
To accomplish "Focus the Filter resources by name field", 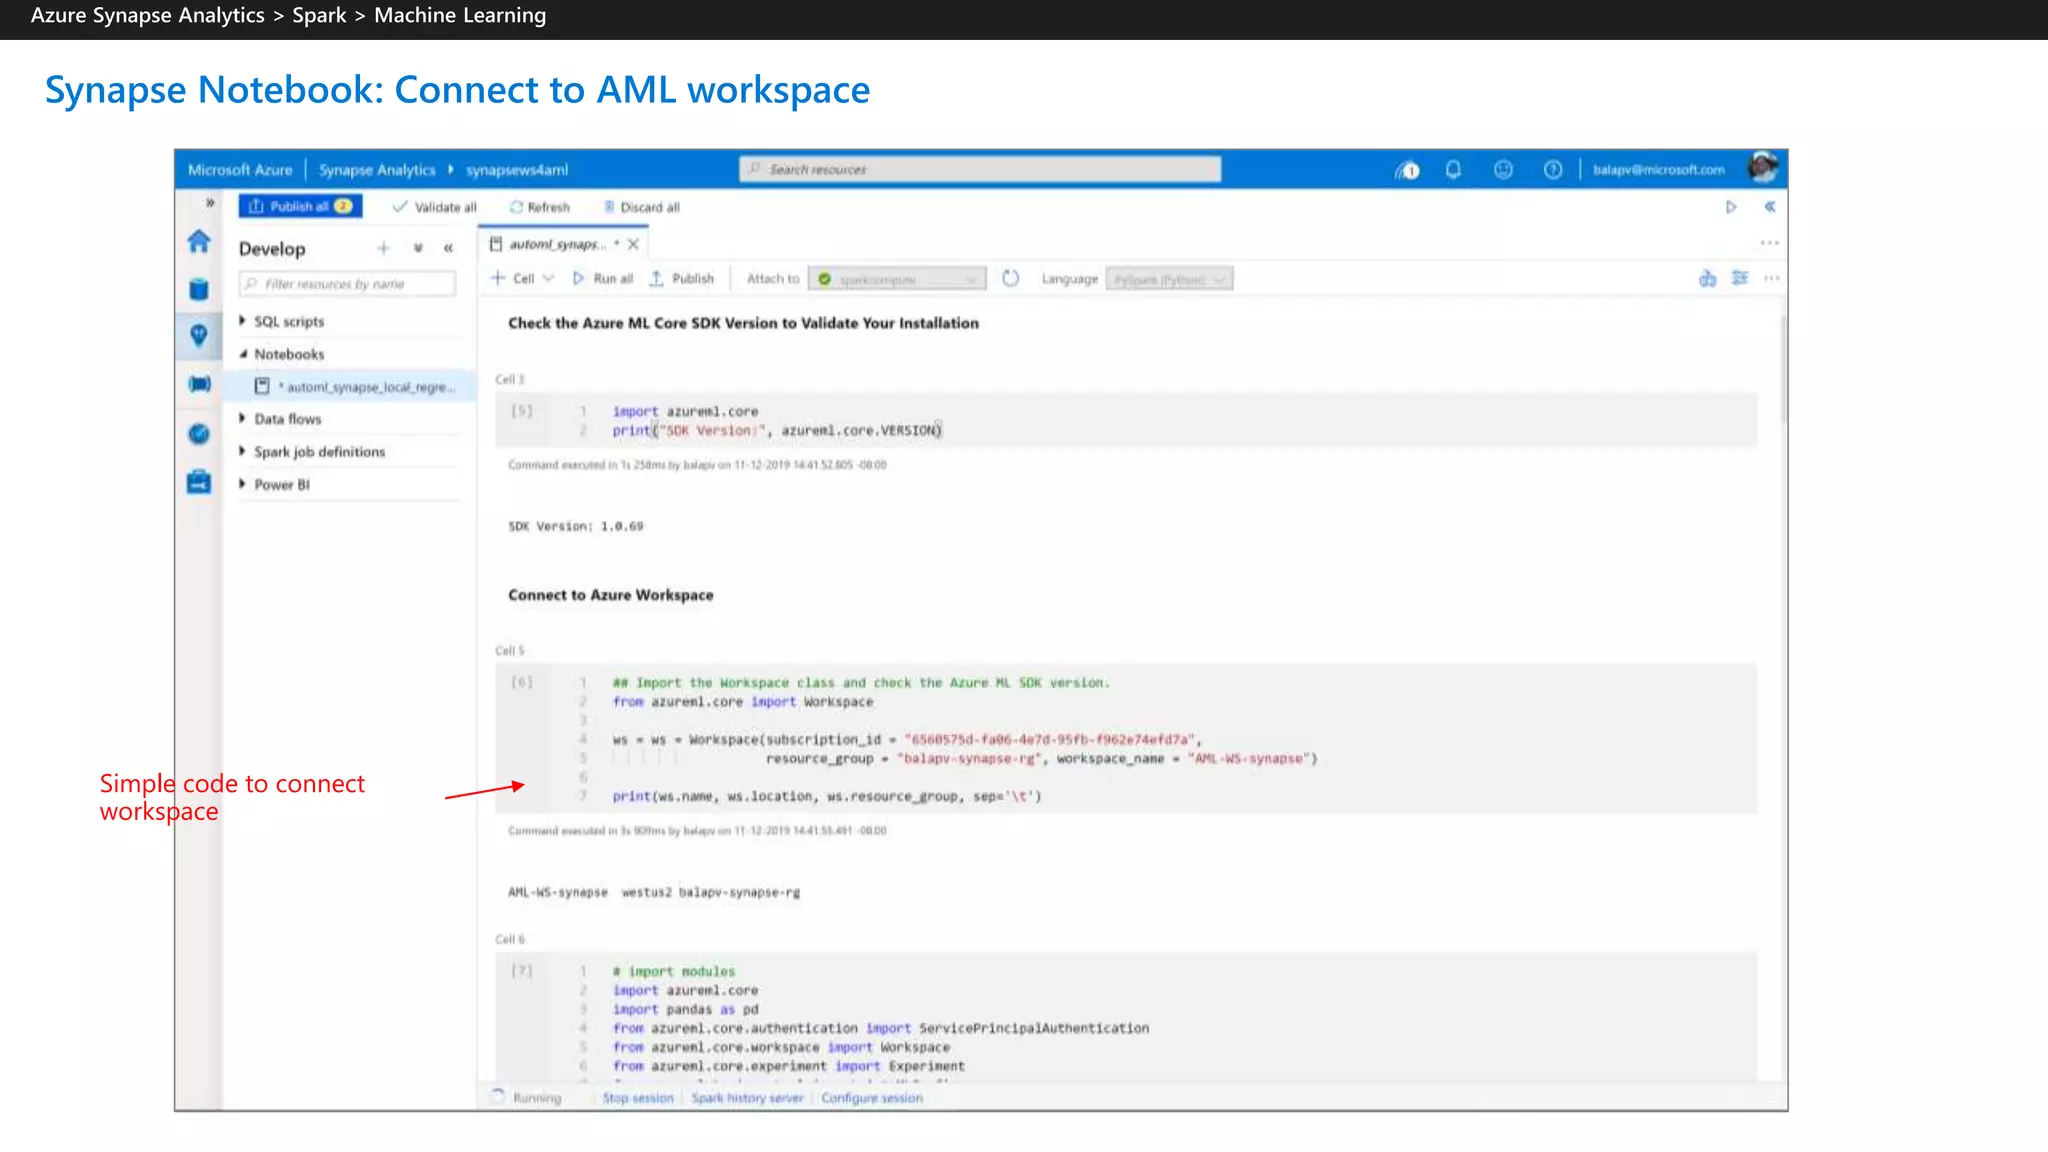I will click(347, 284).
